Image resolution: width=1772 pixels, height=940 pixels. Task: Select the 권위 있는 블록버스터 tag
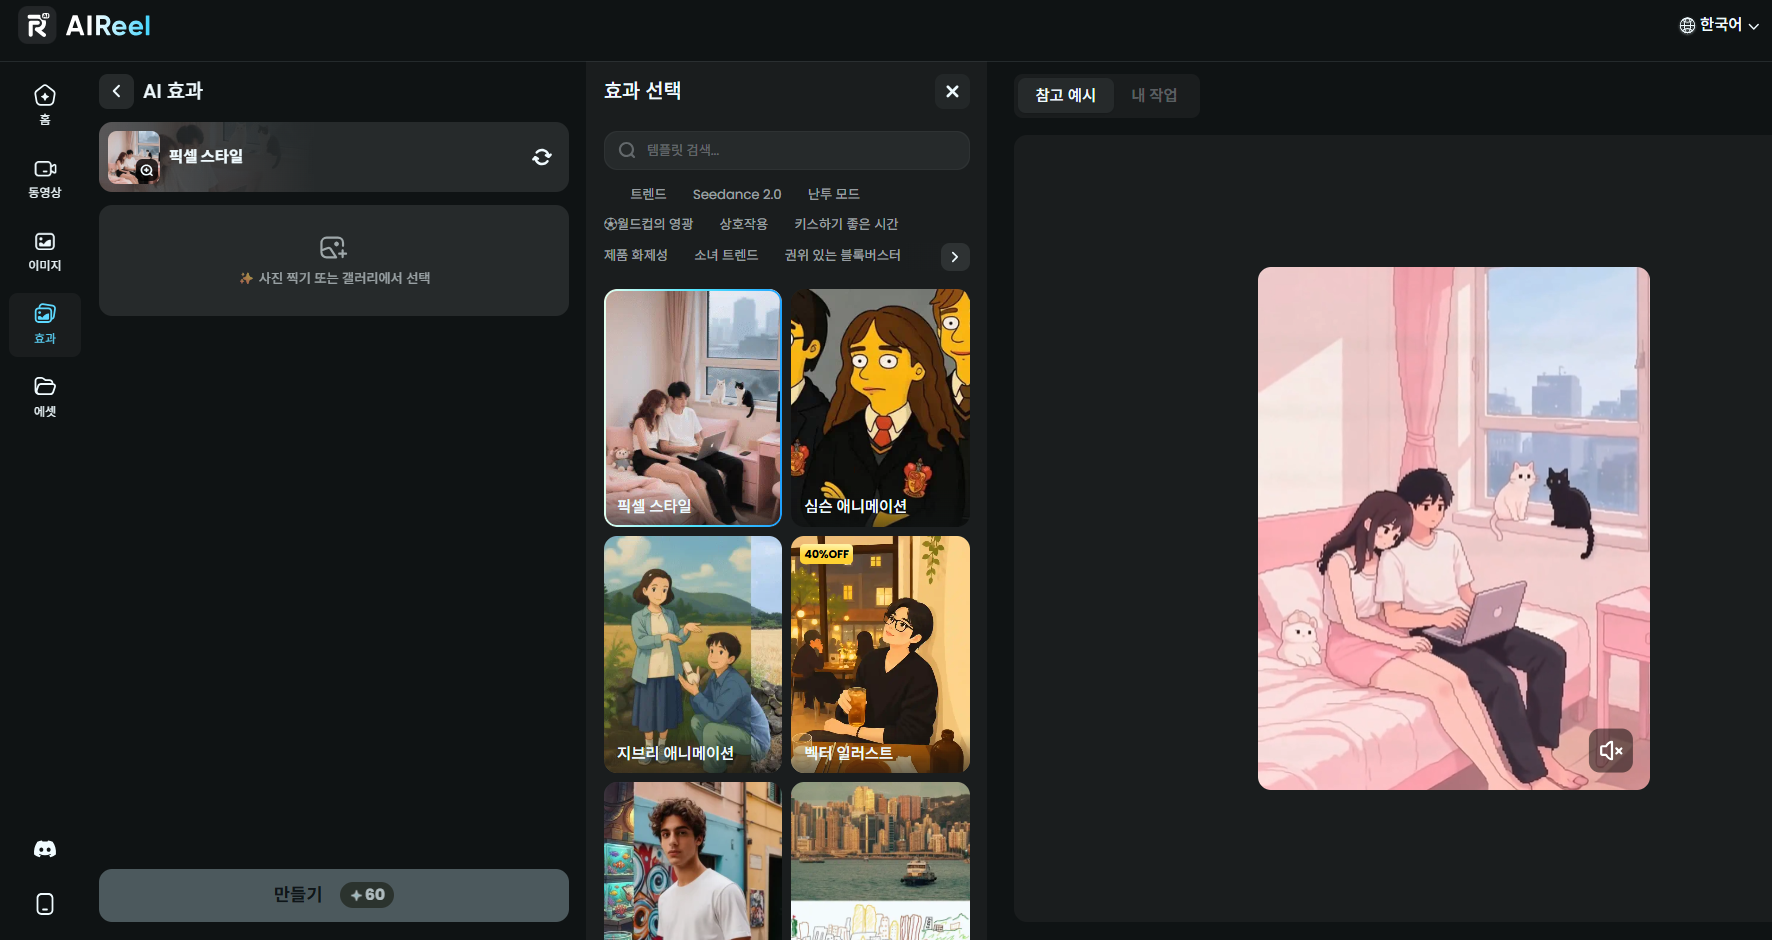point(843,255)
